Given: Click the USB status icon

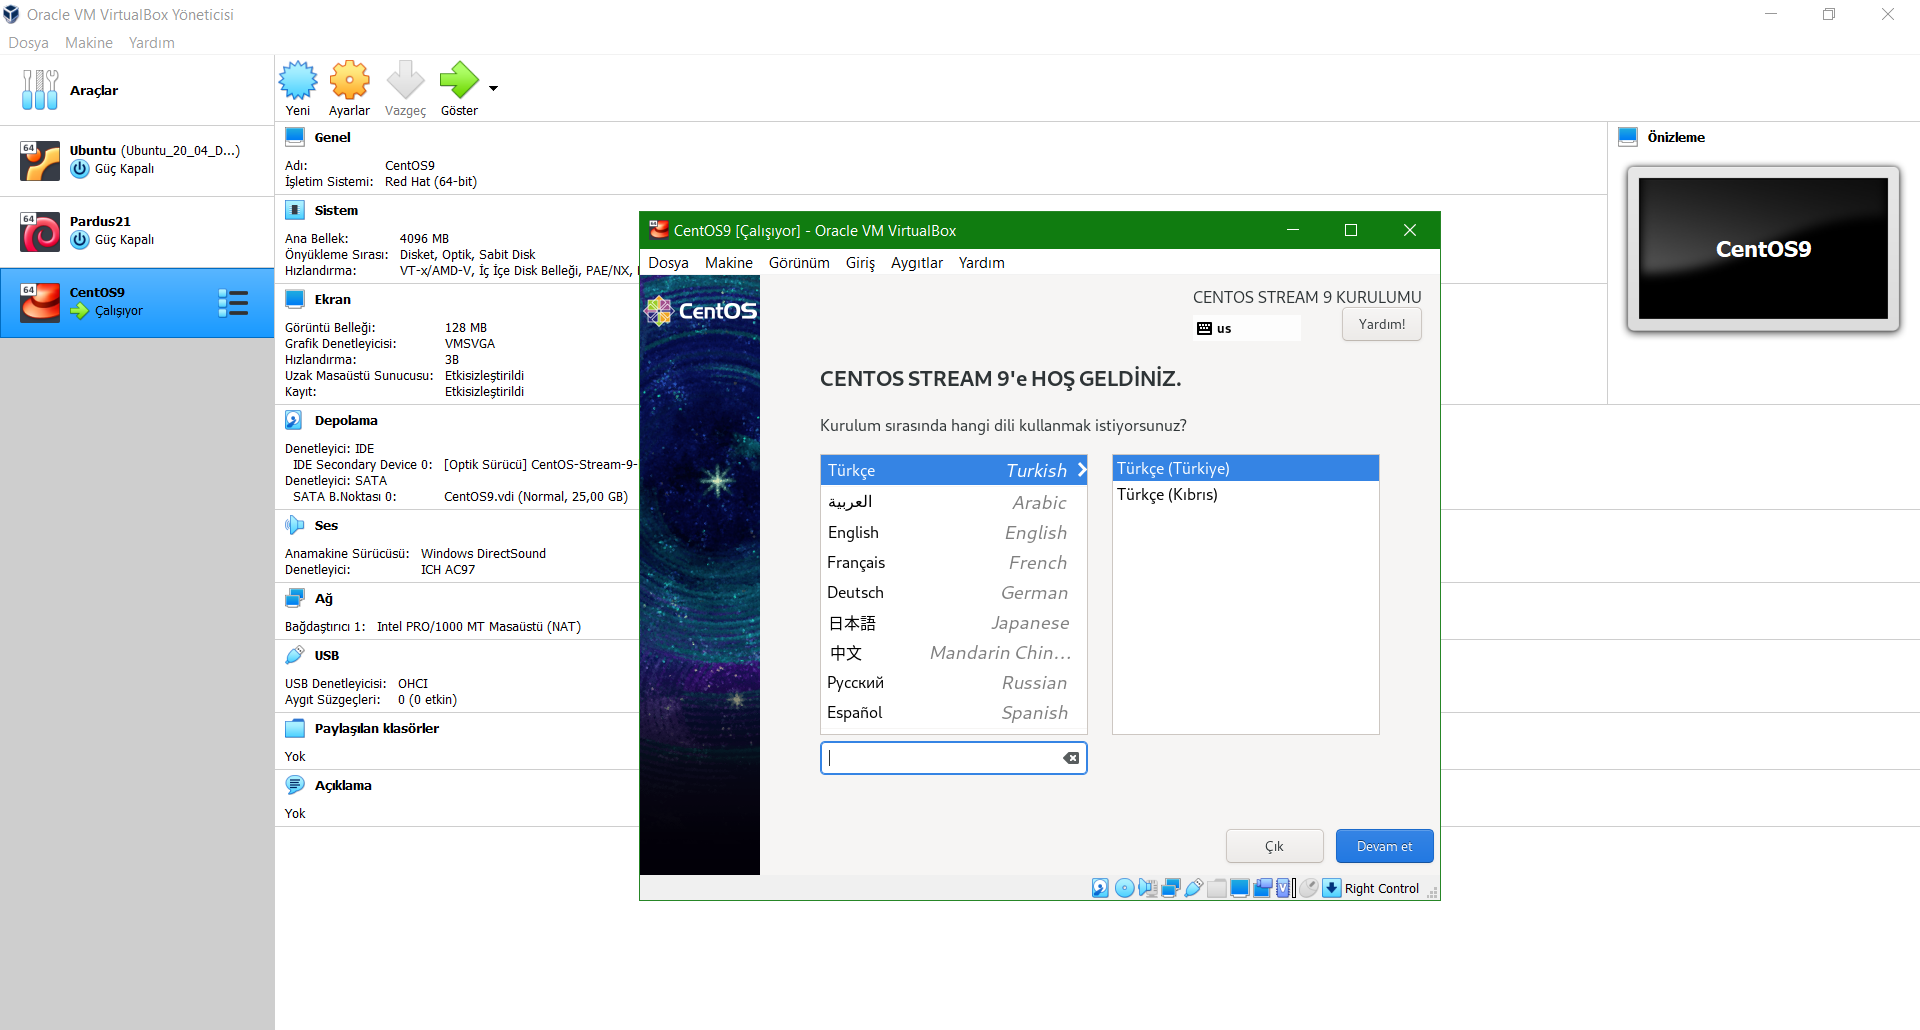Looking at the screenshot, I should click(1194, 888).
